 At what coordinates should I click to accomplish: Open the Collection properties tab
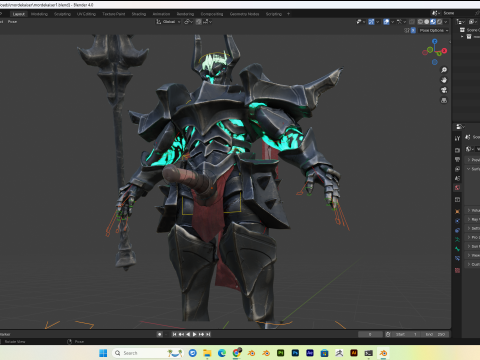[457, 200]
